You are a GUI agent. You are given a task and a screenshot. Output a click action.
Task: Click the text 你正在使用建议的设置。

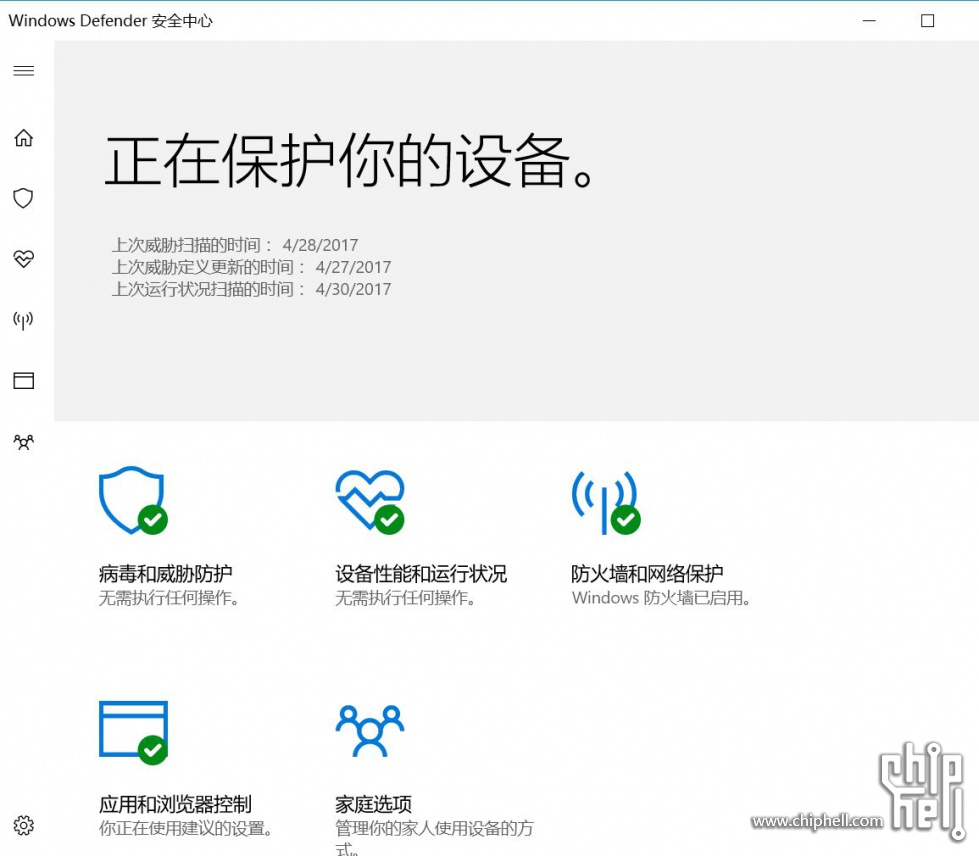pos(186,829)
